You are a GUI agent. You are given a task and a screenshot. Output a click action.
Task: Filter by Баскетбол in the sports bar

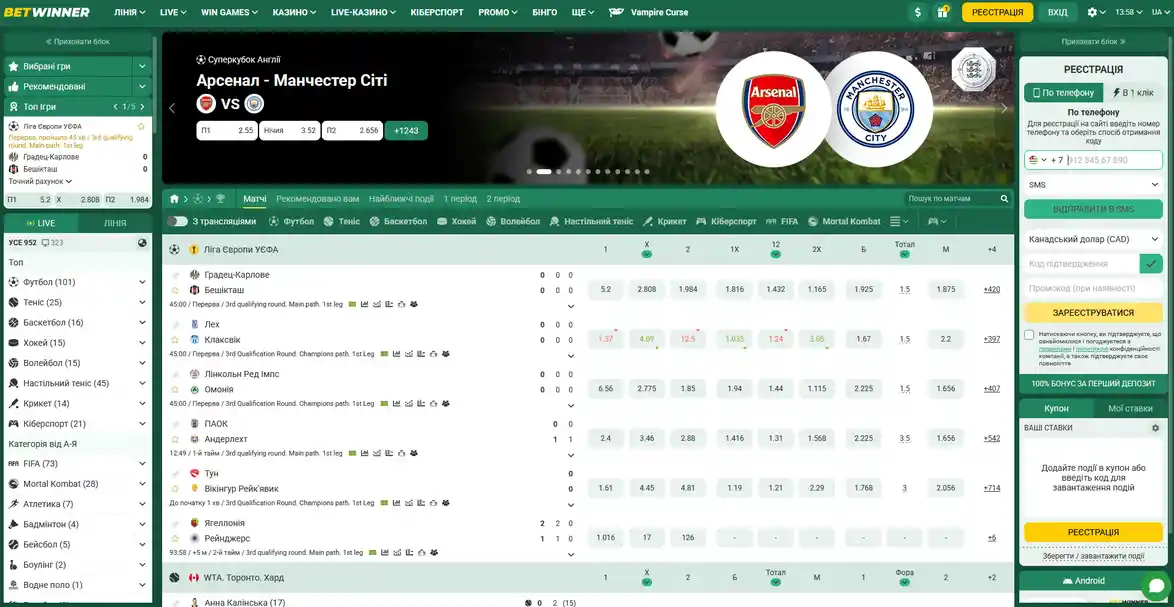[398, 222]
